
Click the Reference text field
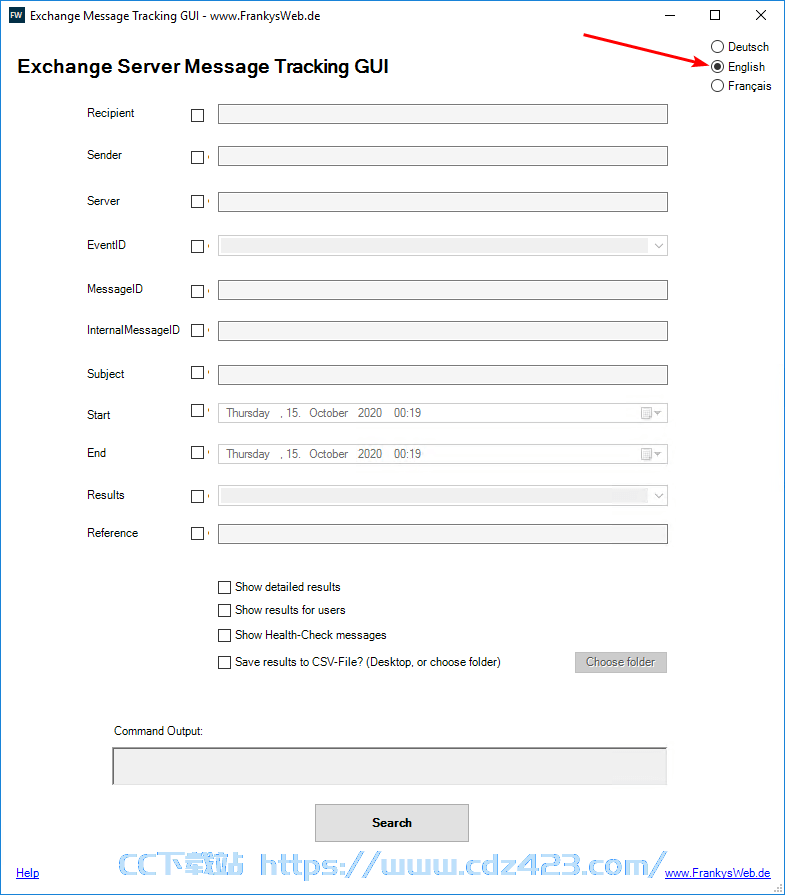(x=442, y=534)
